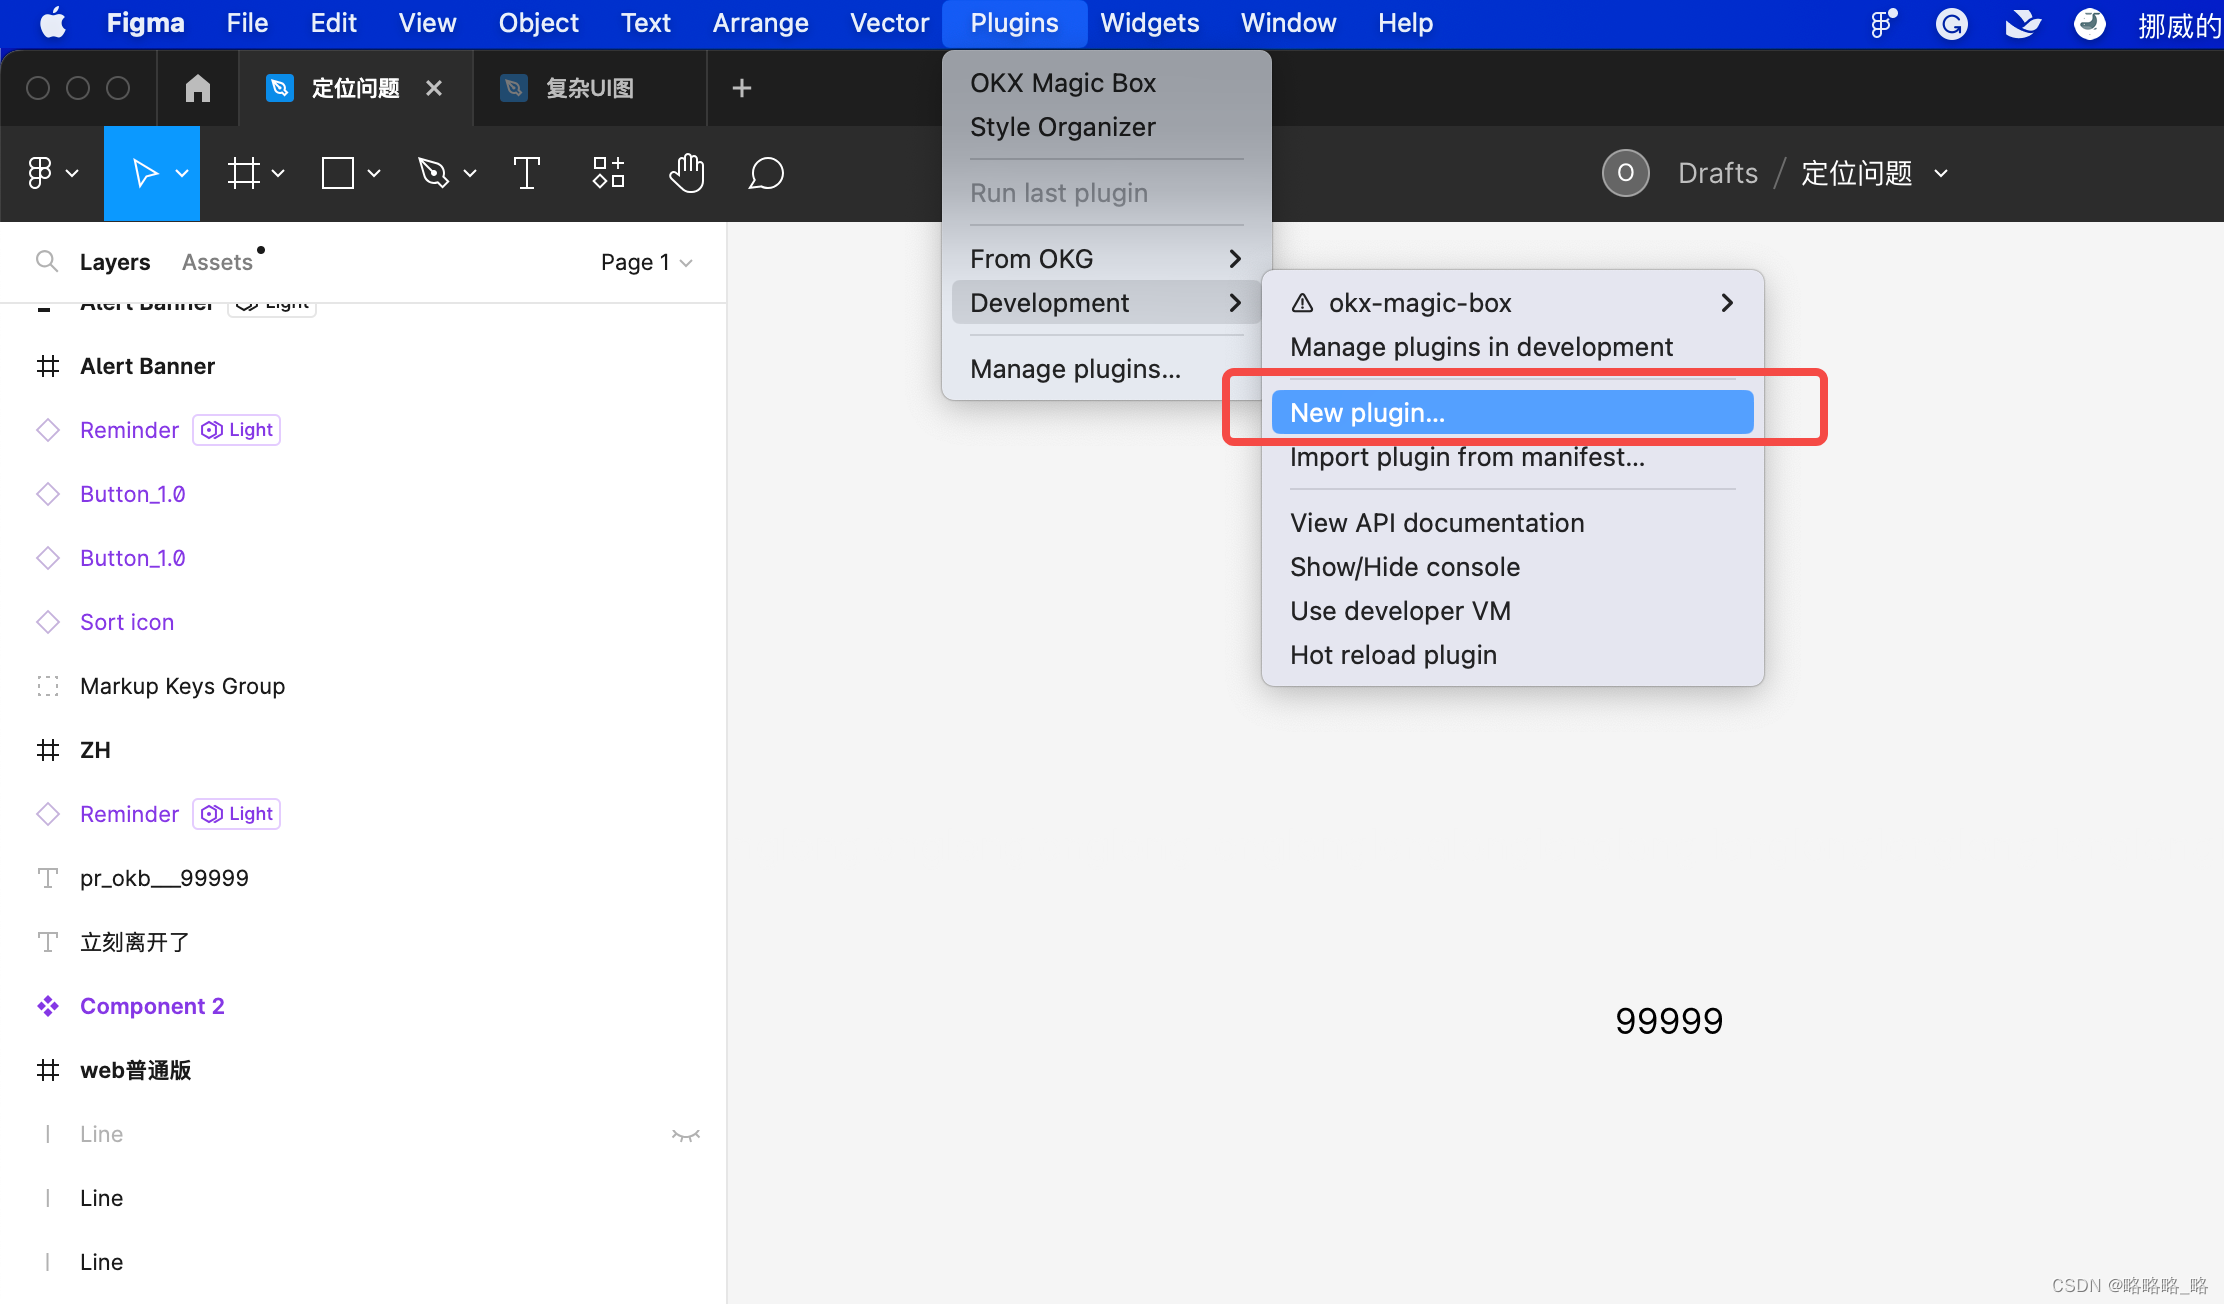This screenshot has height=1304, width=2224.
Task: Open the file name 定位问题 dropdown chevron
Action: 1941,173
